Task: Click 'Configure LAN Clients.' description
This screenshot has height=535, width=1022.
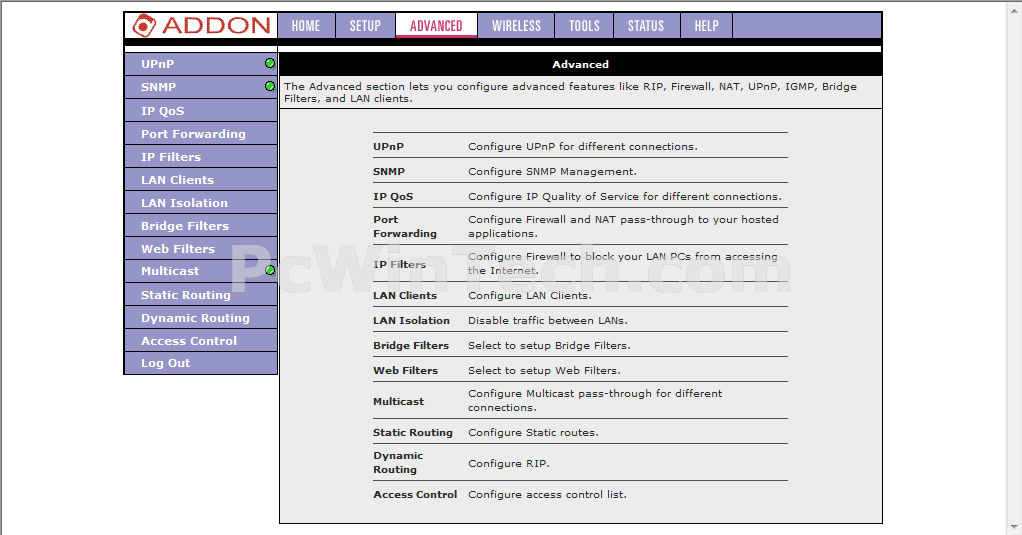Action: pyautogui.click(x=530, y=295)
